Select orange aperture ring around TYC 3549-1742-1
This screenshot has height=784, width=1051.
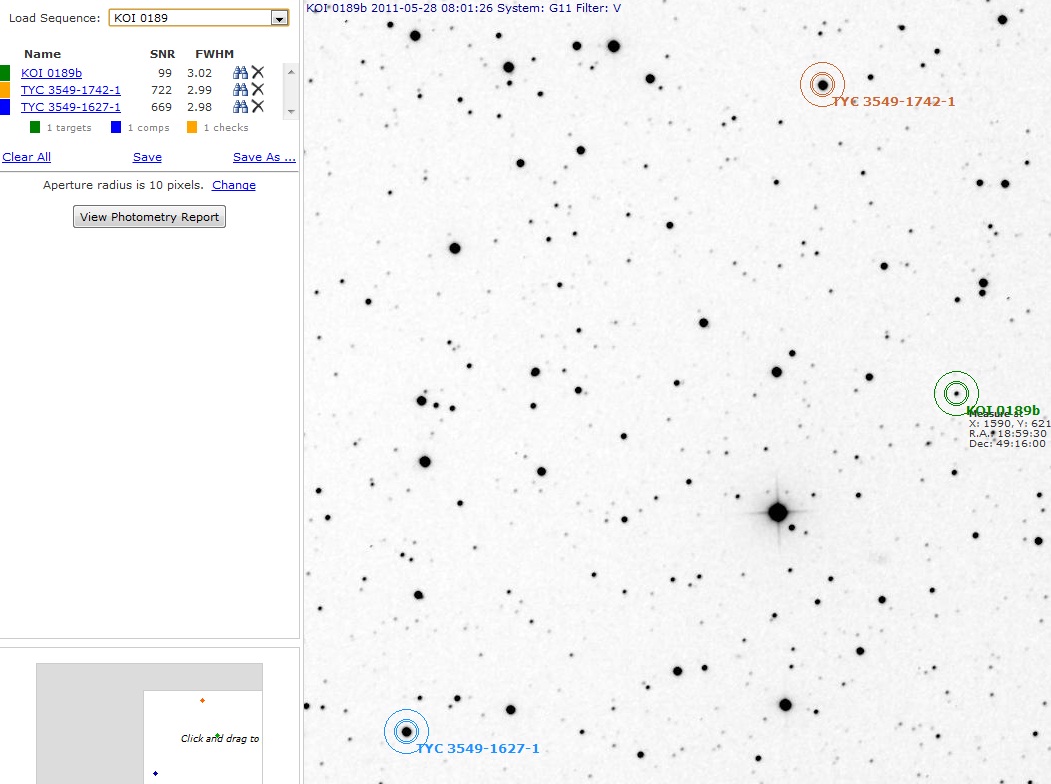[x=822, y=85]
